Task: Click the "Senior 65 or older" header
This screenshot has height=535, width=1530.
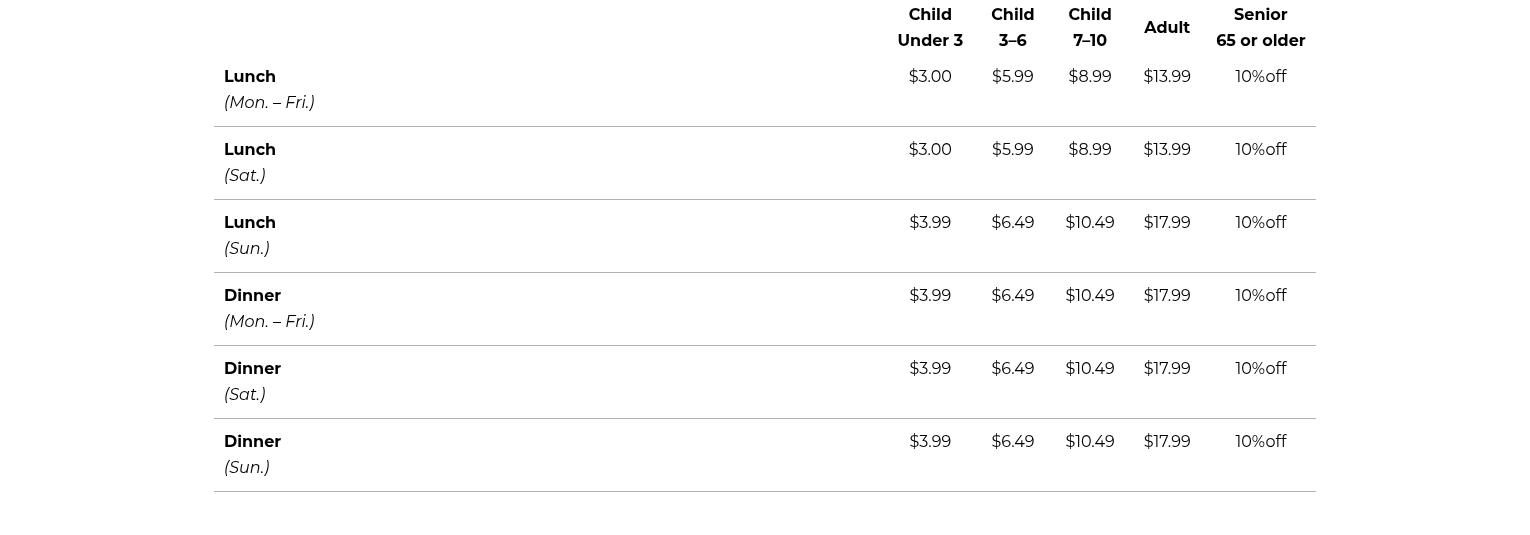Action: pyautogui.click(x=1260, y=28)
